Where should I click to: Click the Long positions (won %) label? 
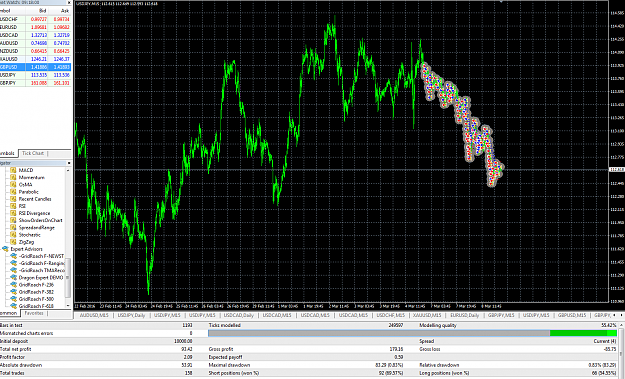(444, 373)
